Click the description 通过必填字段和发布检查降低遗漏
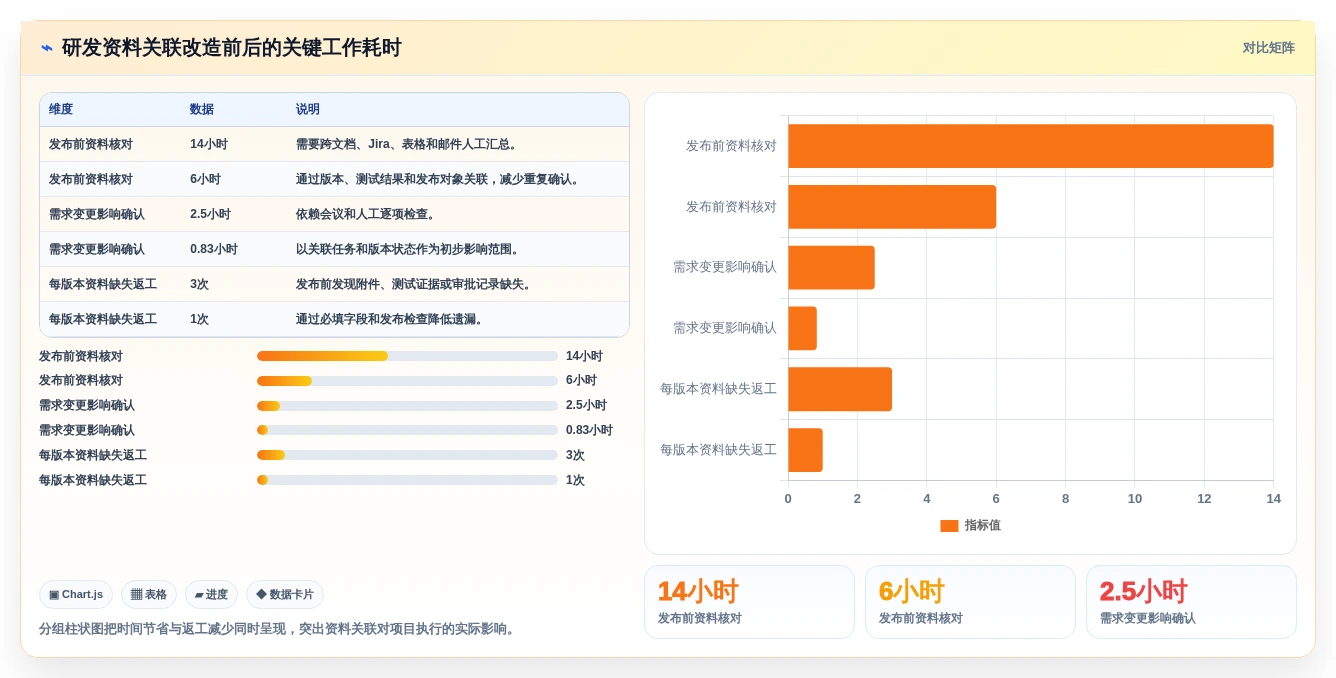Screen dimensions: 1336x678 [391, 320]
